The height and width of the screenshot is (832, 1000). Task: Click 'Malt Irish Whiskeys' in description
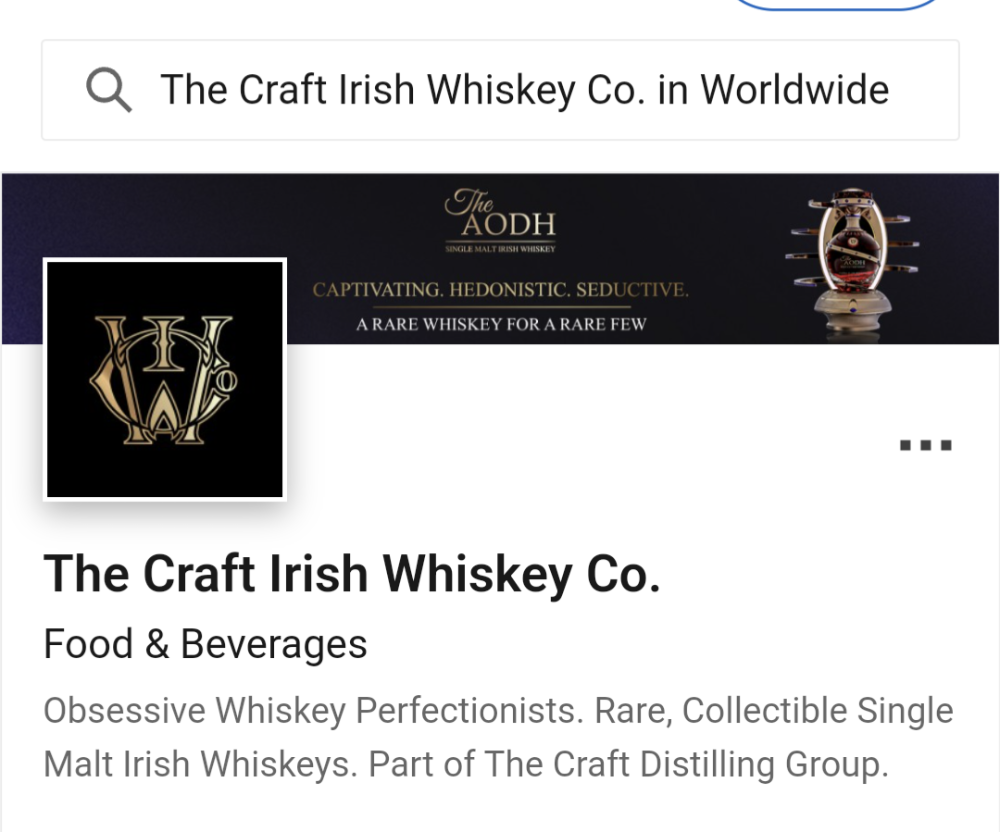[200, 764]
